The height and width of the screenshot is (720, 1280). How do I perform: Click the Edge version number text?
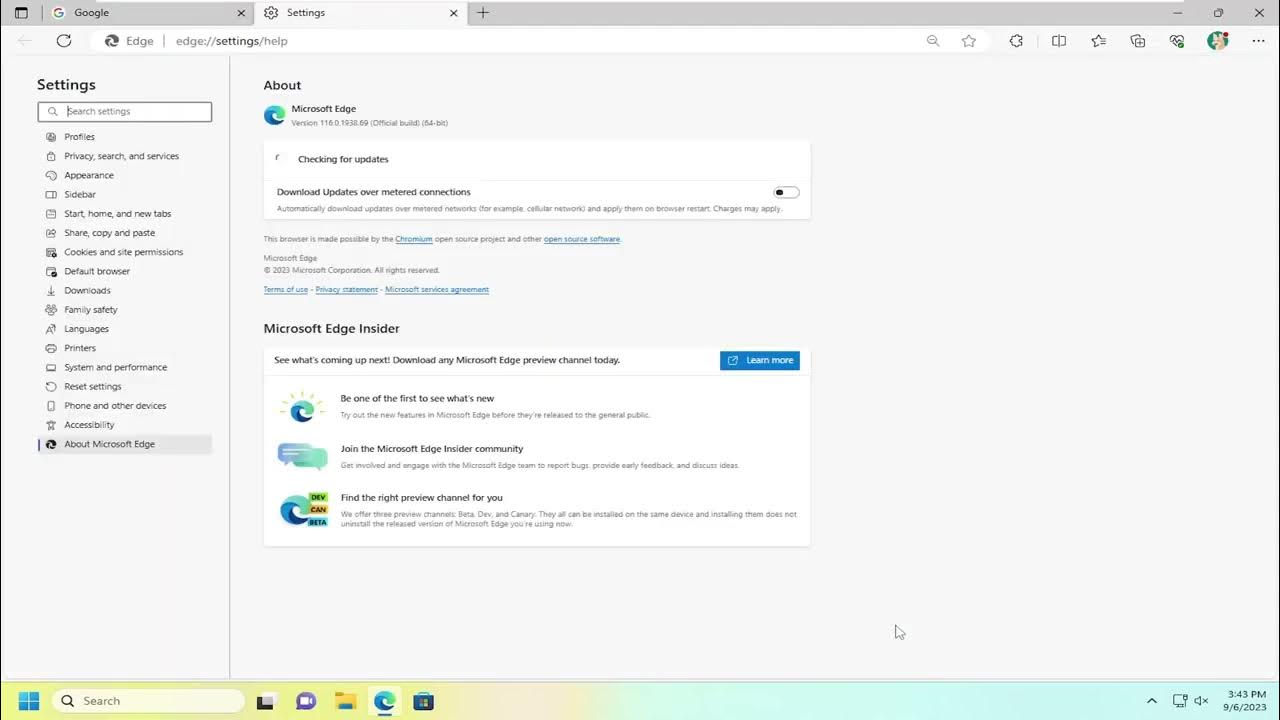[x=369, y=123]
